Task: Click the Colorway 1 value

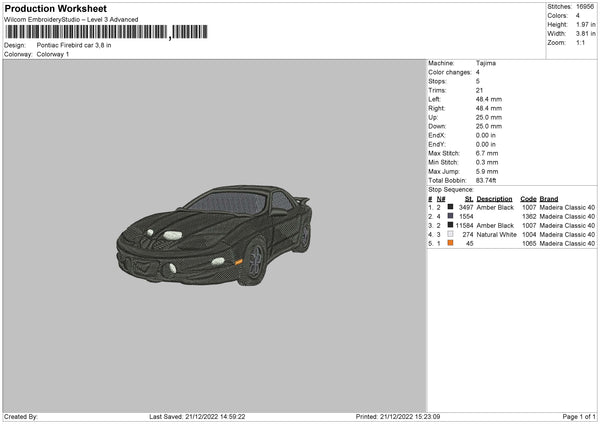Action: click(53, 53)
